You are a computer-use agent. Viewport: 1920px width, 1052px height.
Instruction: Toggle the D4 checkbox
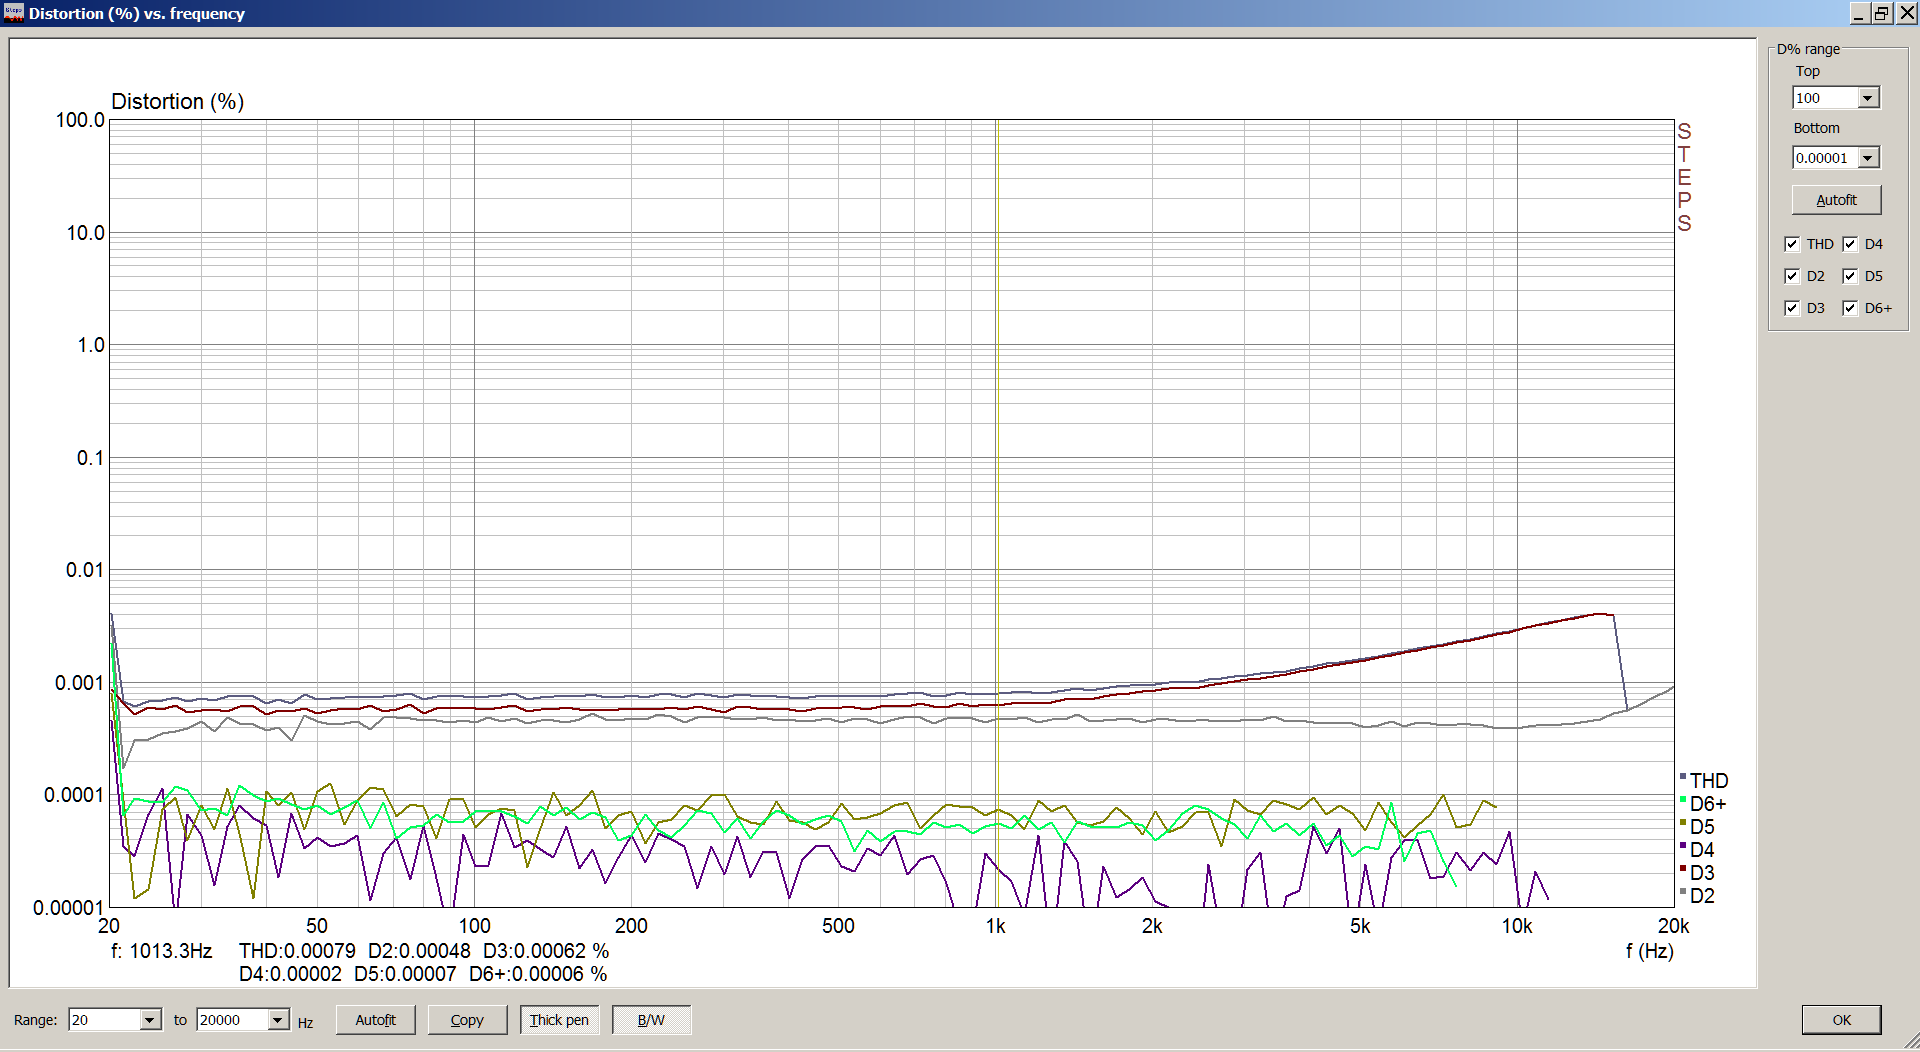click(1850, 244)
